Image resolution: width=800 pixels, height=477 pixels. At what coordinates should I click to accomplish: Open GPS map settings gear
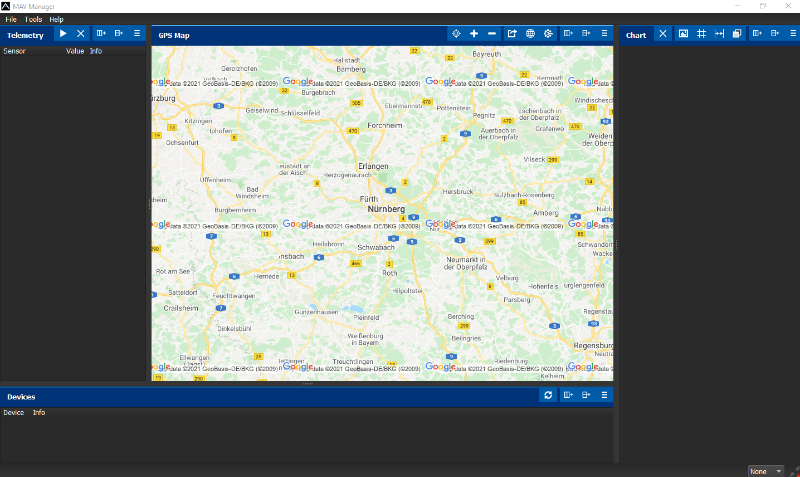pos(548,34)
